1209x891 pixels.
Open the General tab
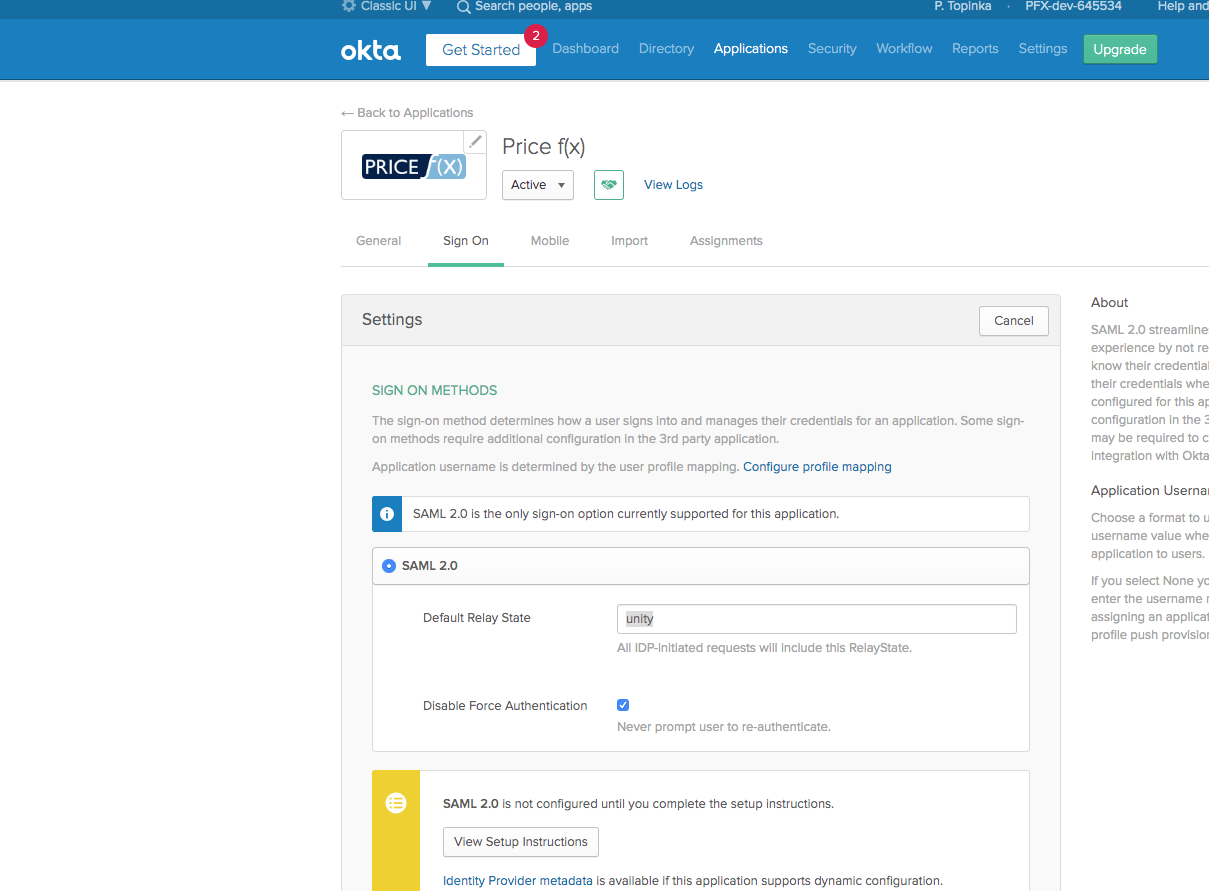378,241
